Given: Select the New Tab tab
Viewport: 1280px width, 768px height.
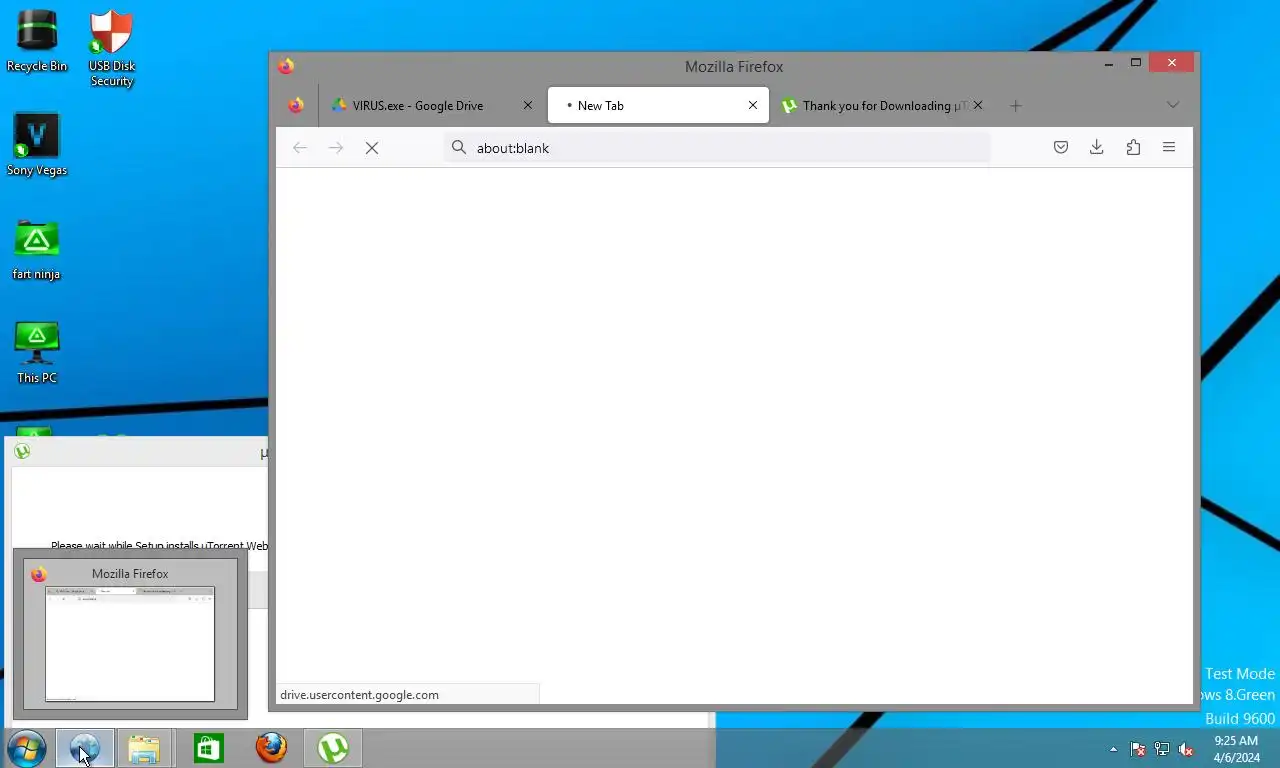Looking at the screenshot, I should 658,105.
